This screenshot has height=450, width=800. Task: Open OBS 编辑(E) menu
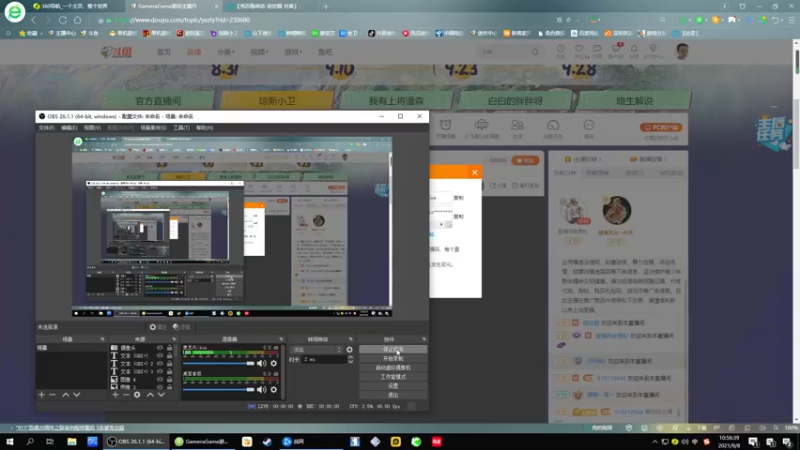(x=69, y=128)
